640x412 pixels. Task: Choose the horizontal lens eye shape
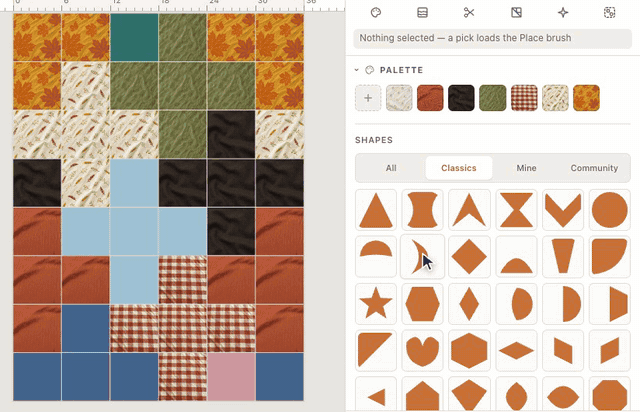(563, 394)
